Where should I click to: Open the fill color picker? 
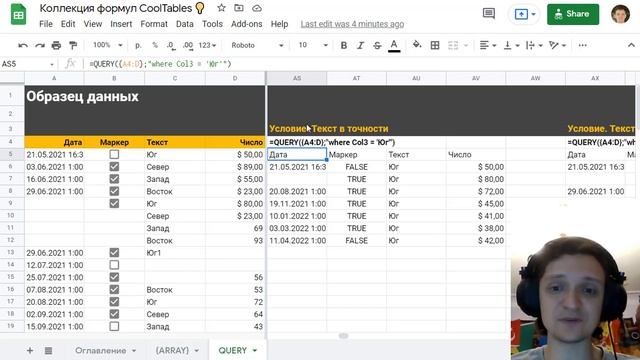[417, 45]
